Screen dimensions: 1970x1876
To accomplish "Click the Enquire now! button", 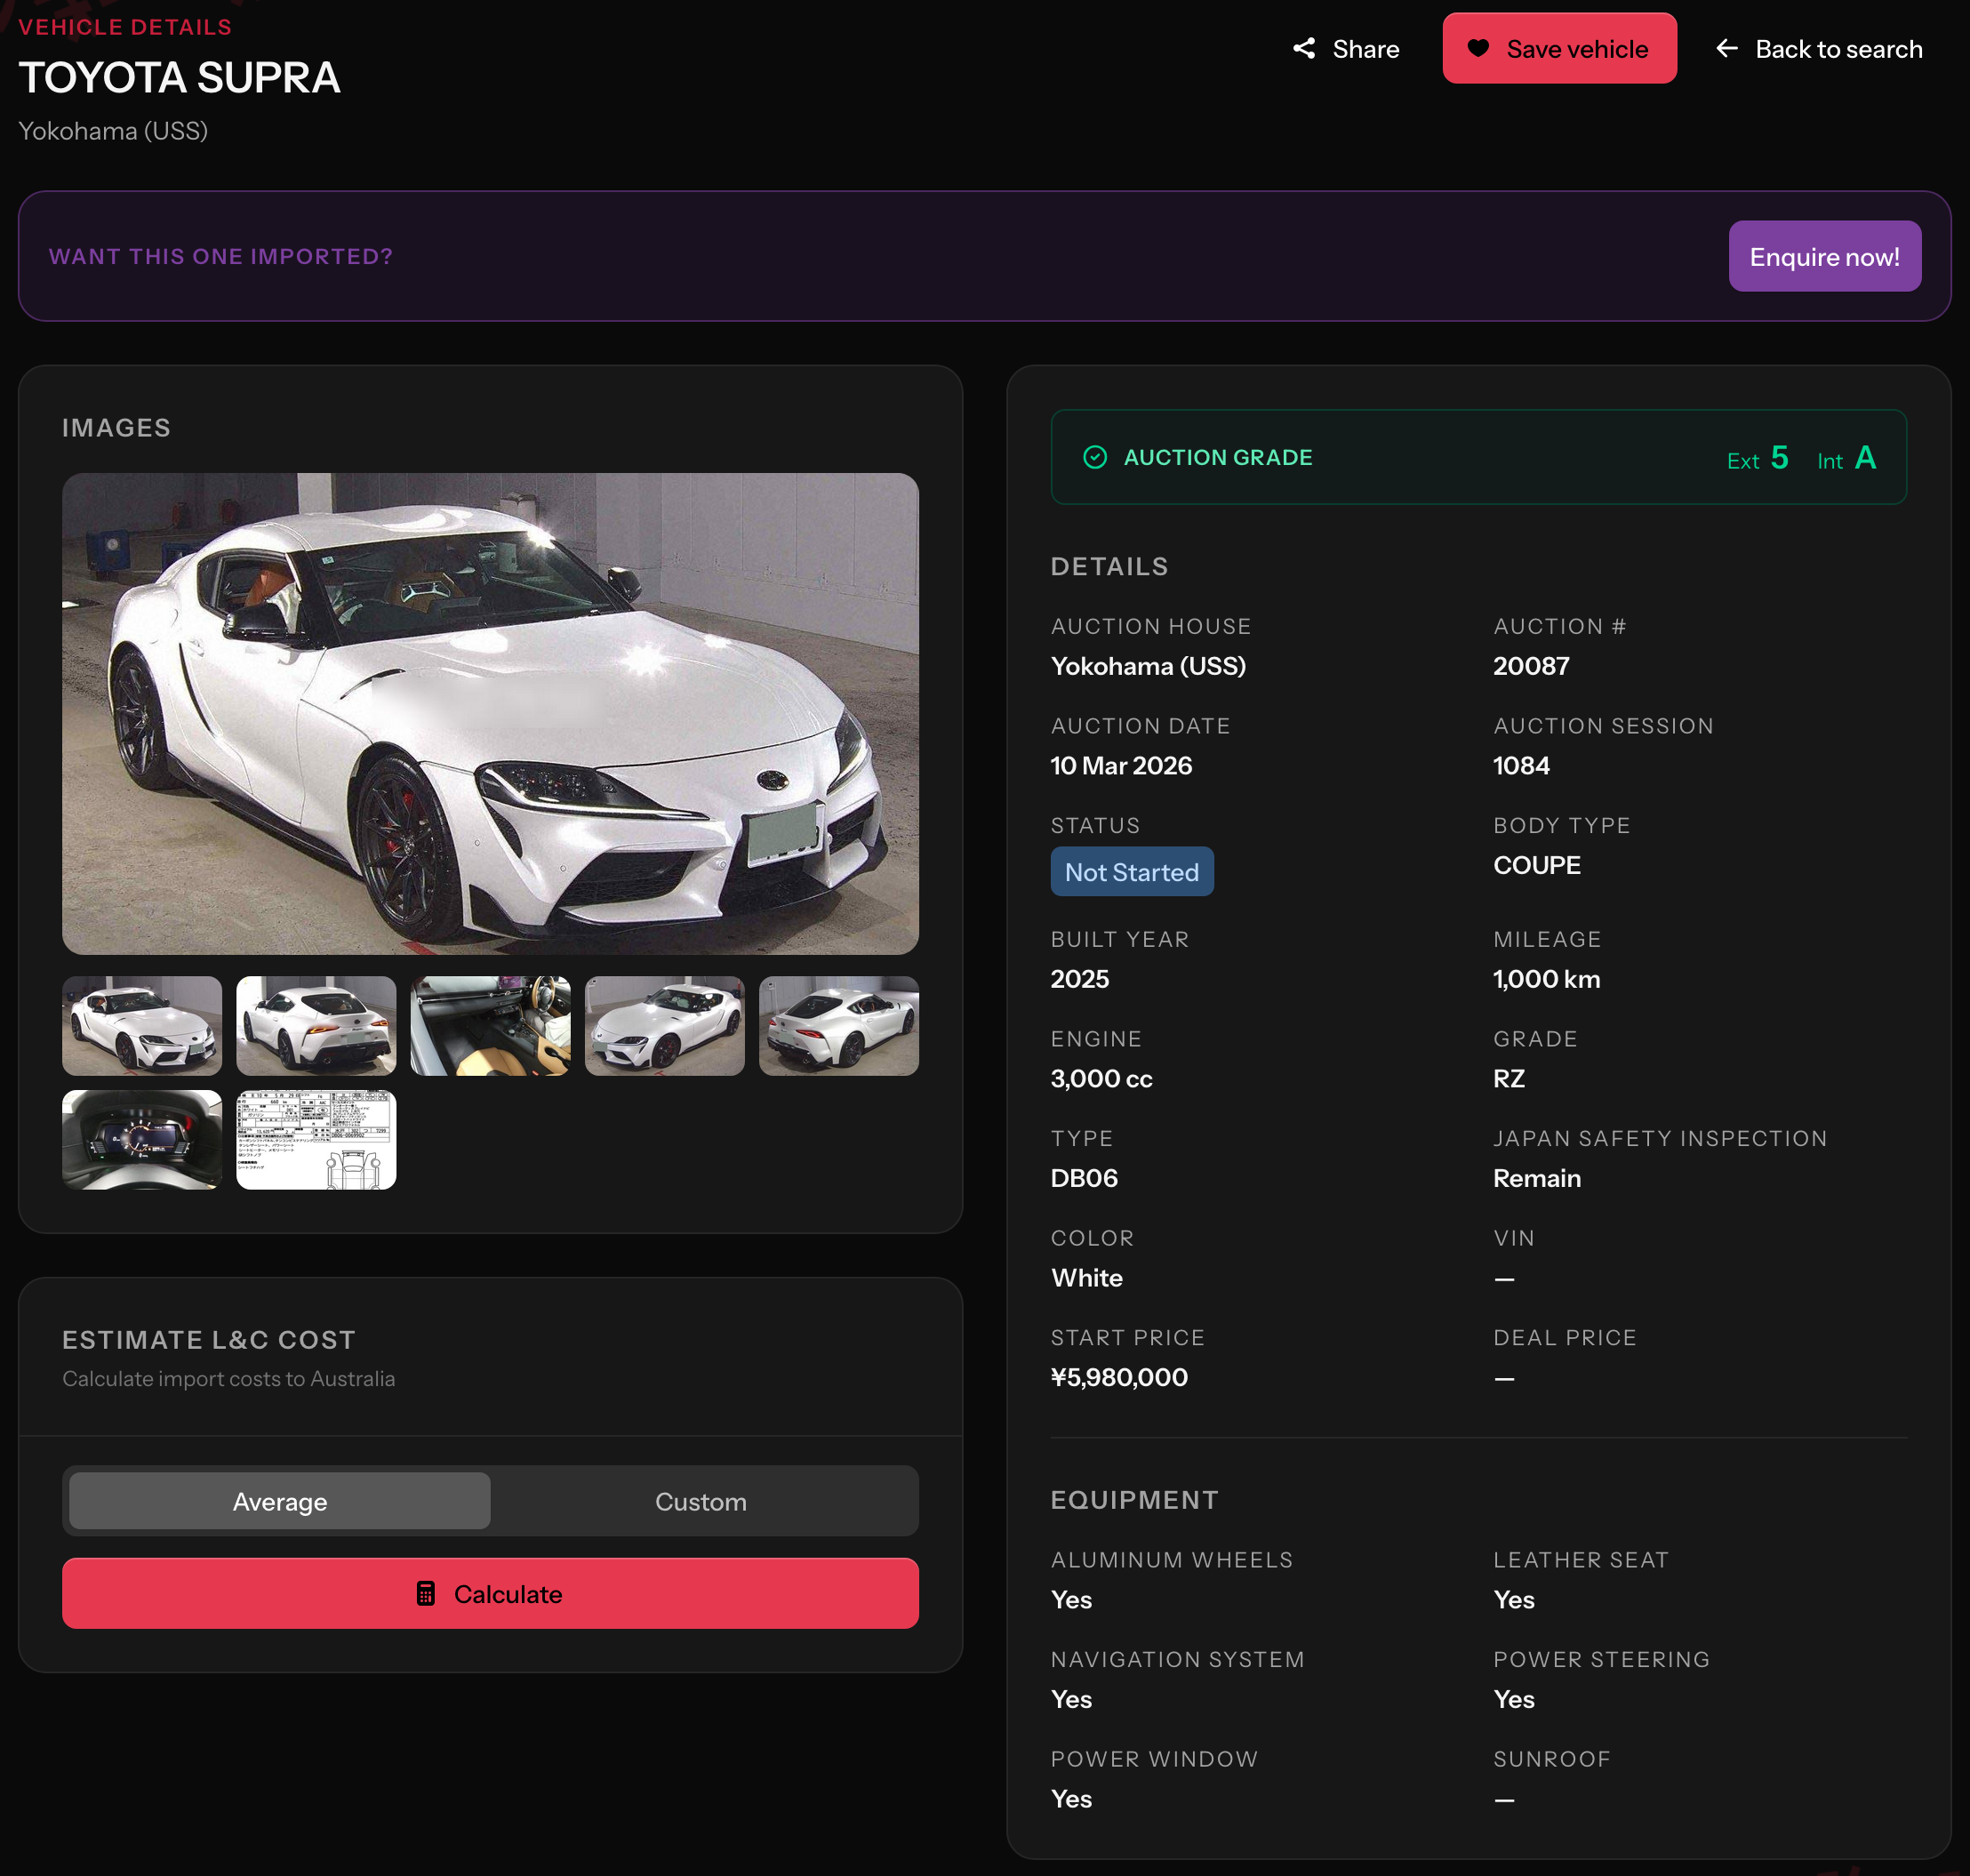I will 1824,256.
